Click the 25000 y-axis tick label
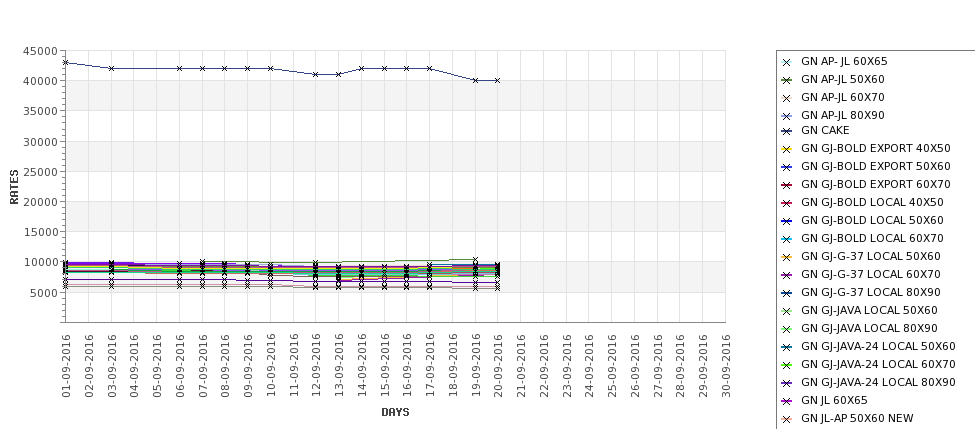Screen dimensions: 975x429 [40, 172]
